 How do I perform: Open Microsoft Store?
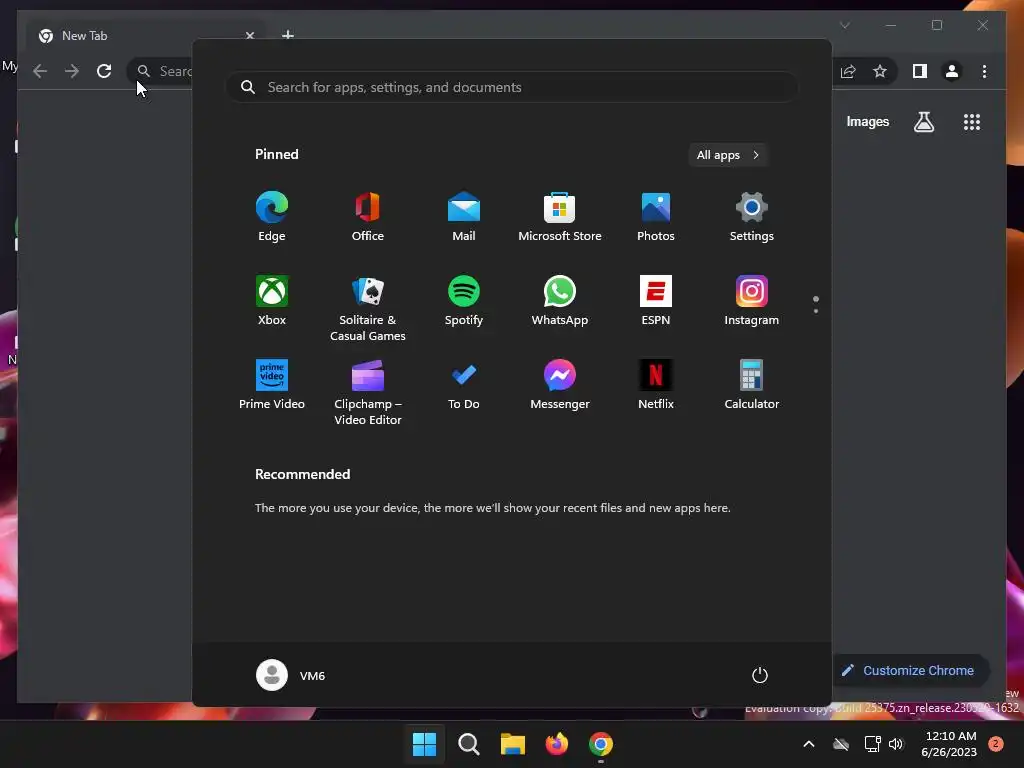point(560,216)
